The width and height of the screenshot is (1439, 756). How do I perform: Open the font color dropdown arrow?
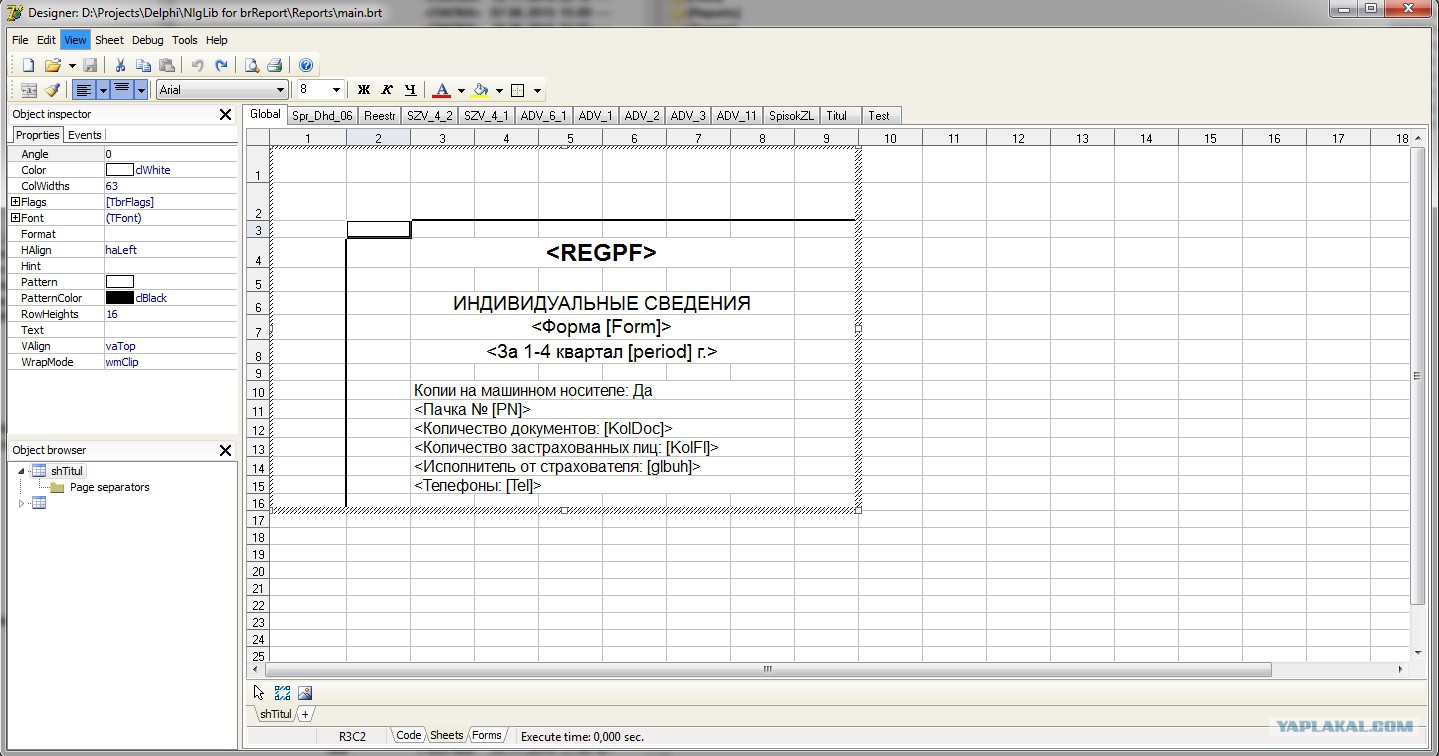(461, 90)
